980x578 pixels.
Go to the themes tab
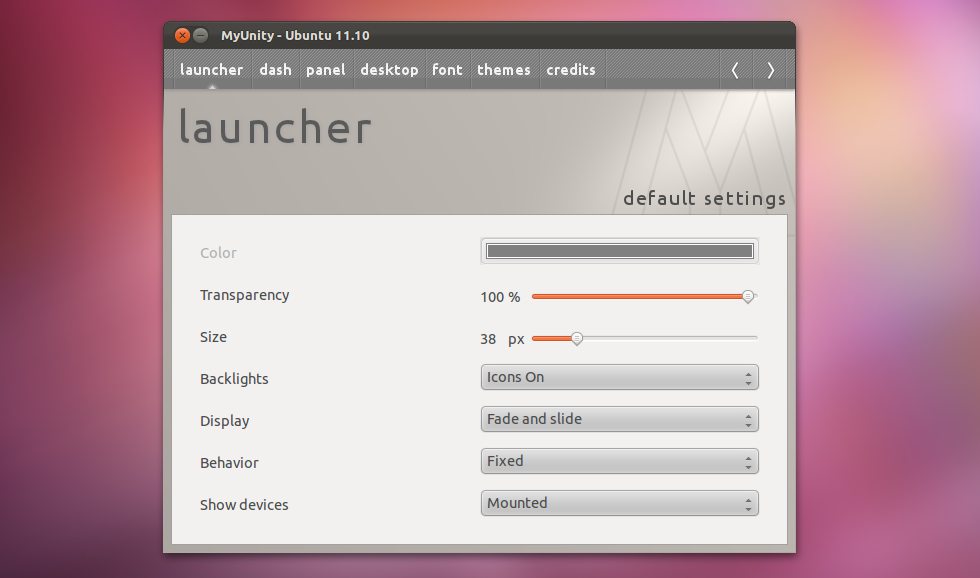(504, 69)
